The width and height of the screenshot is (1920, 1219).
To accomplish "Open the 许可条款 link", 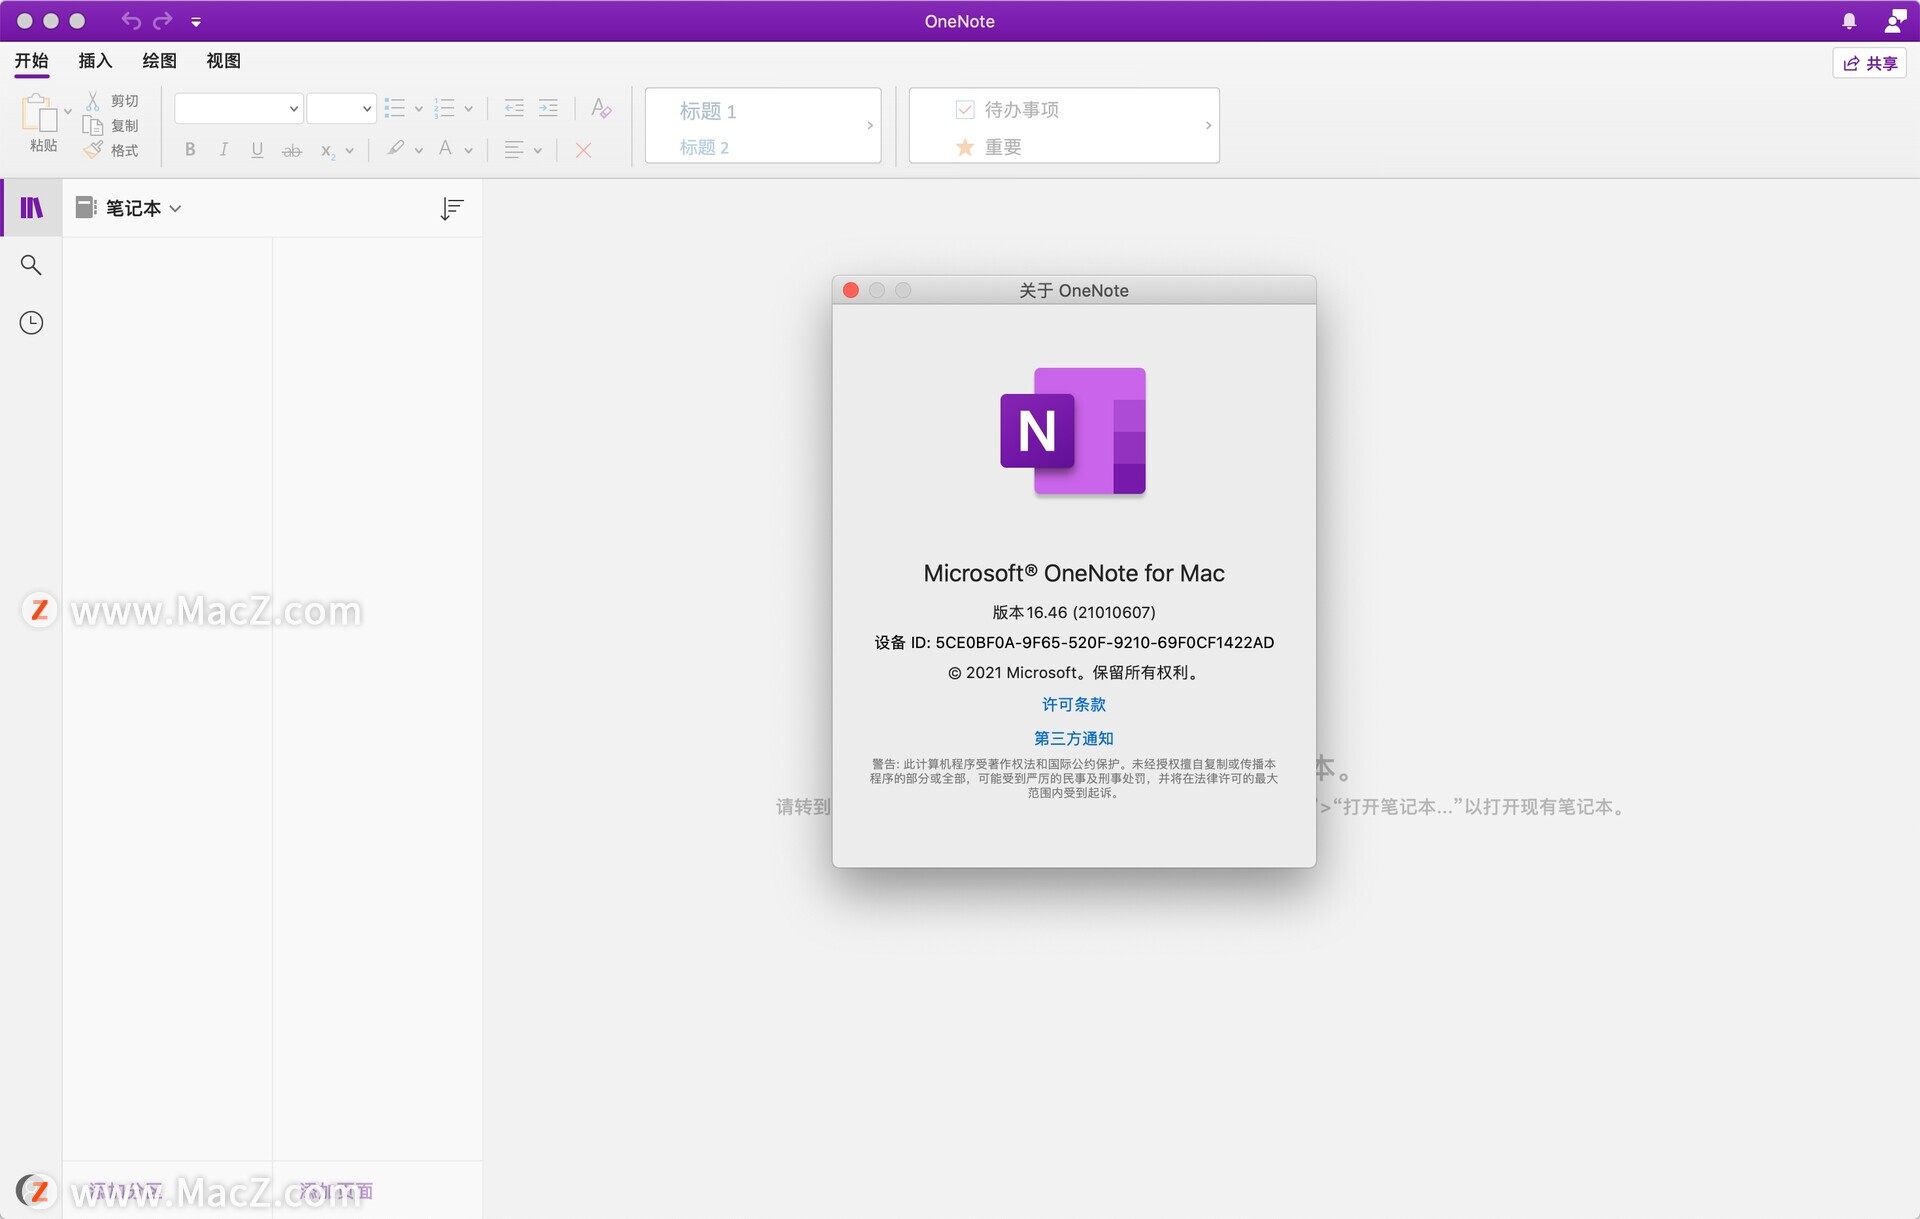I will pos(1074,705).
